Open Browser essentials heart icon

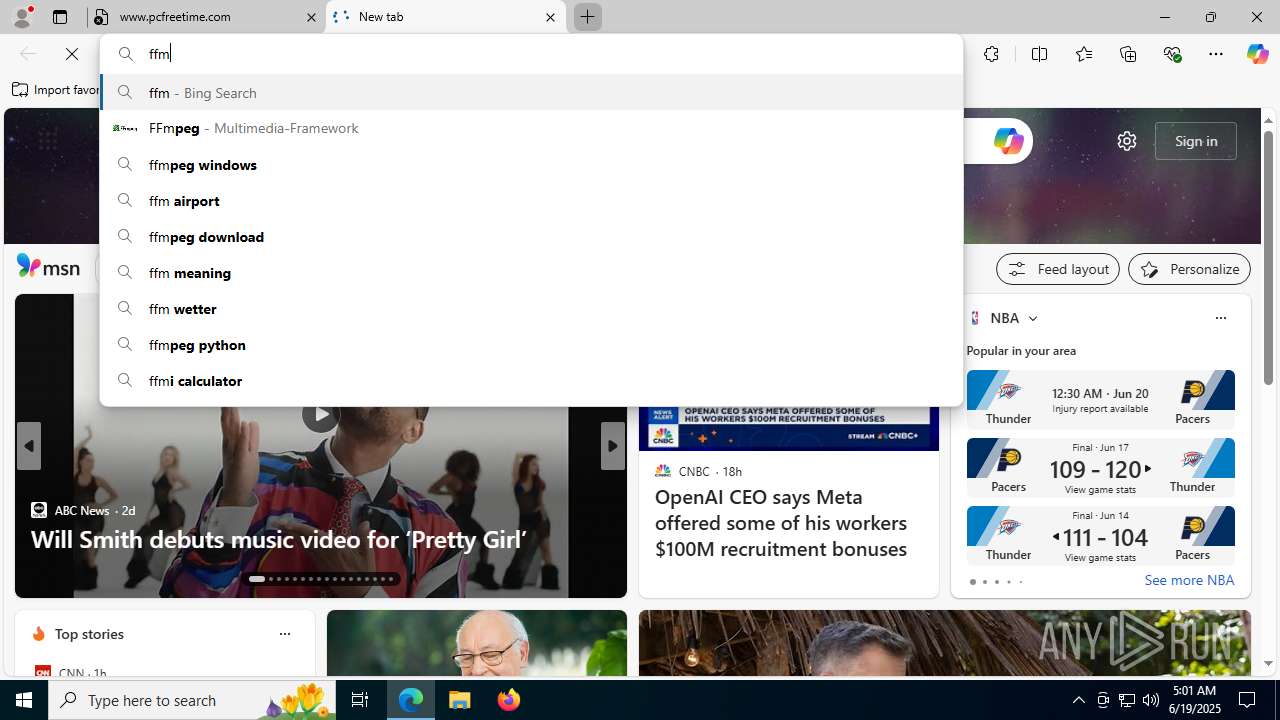click(x=1172, y=54)
